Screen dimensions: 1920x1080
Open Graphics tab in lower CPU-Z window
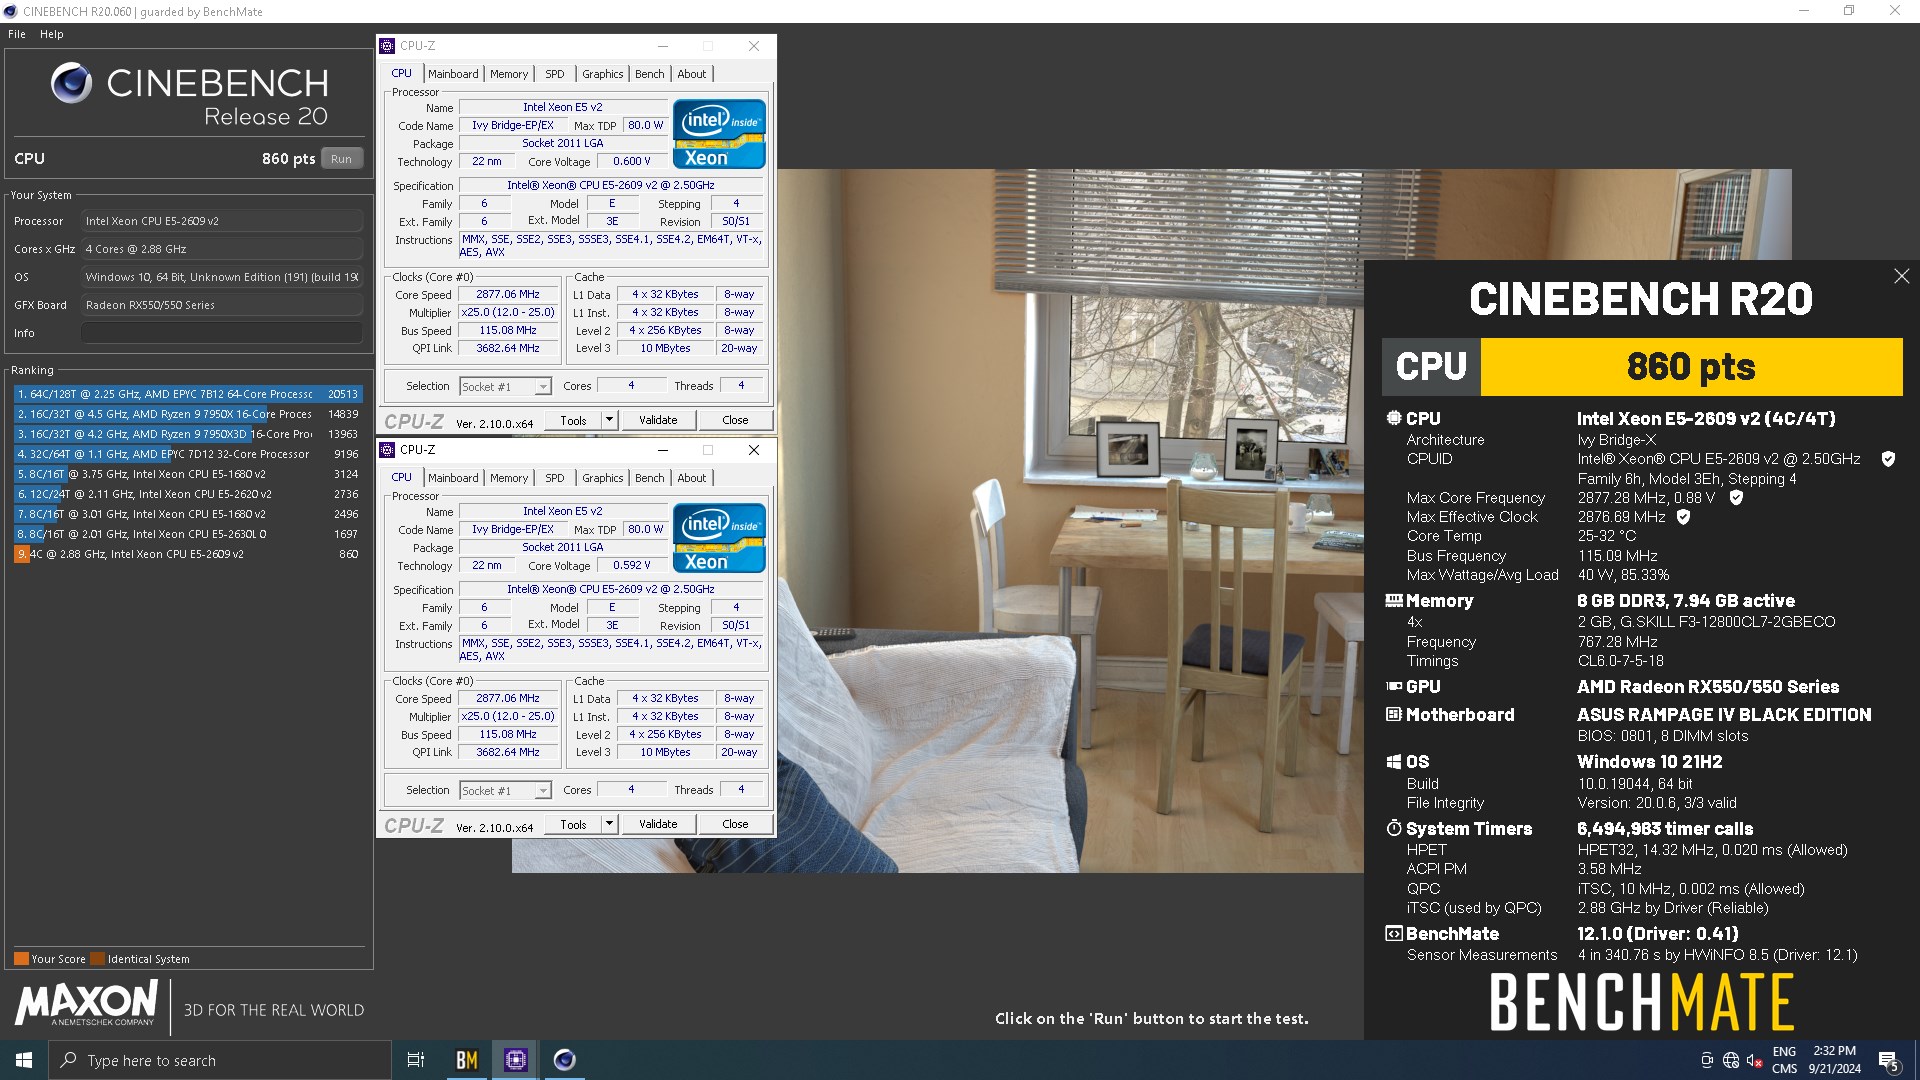pos(603,478)
